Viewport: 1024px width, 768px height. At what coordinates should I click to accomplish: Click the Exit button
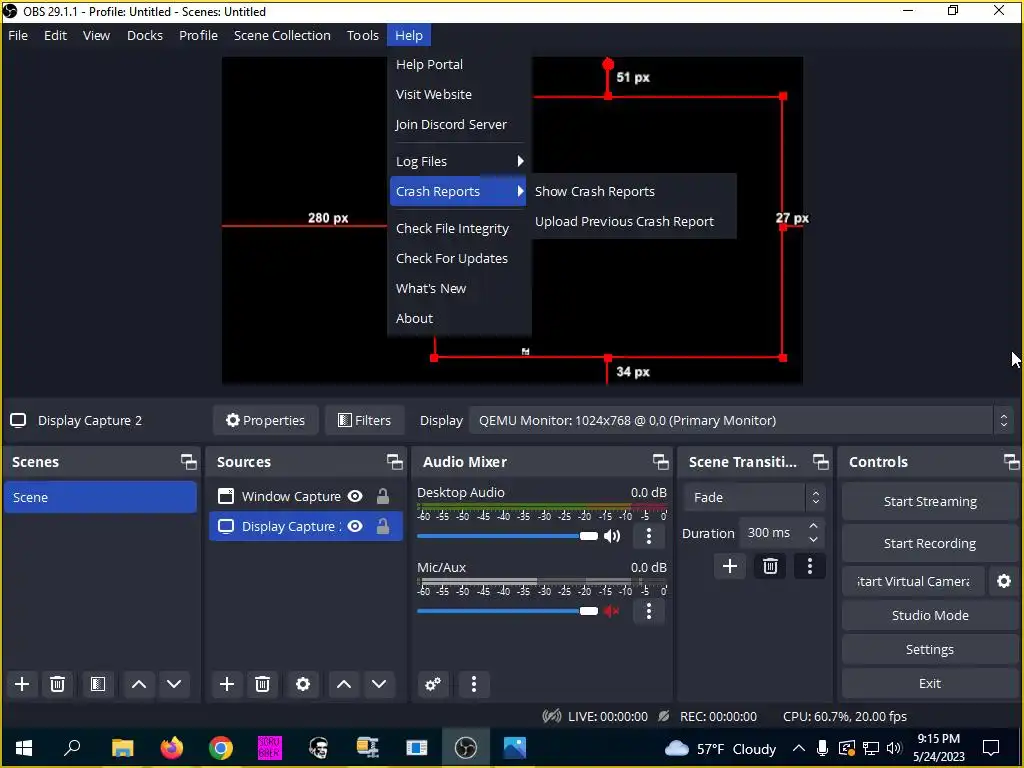click(x=930, y=683)
